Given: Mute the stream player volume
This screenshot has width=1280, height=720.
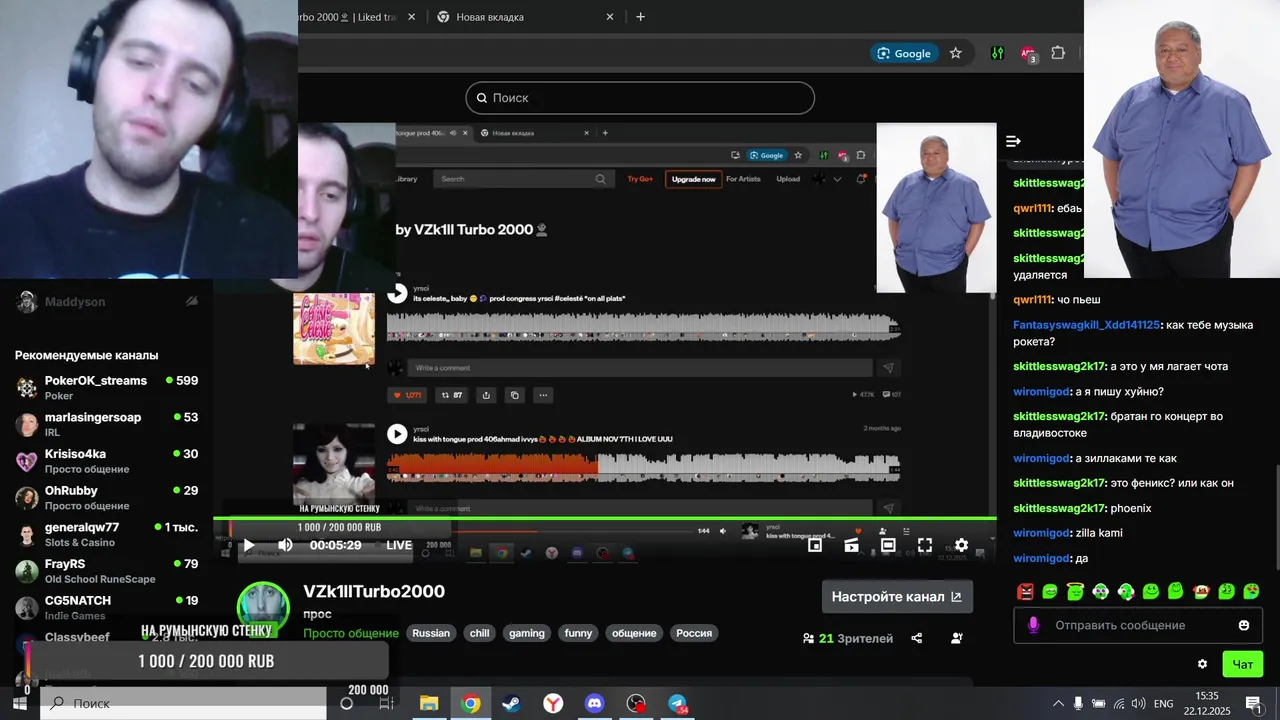Looking at the screenshot, I should tap(285, 545).
